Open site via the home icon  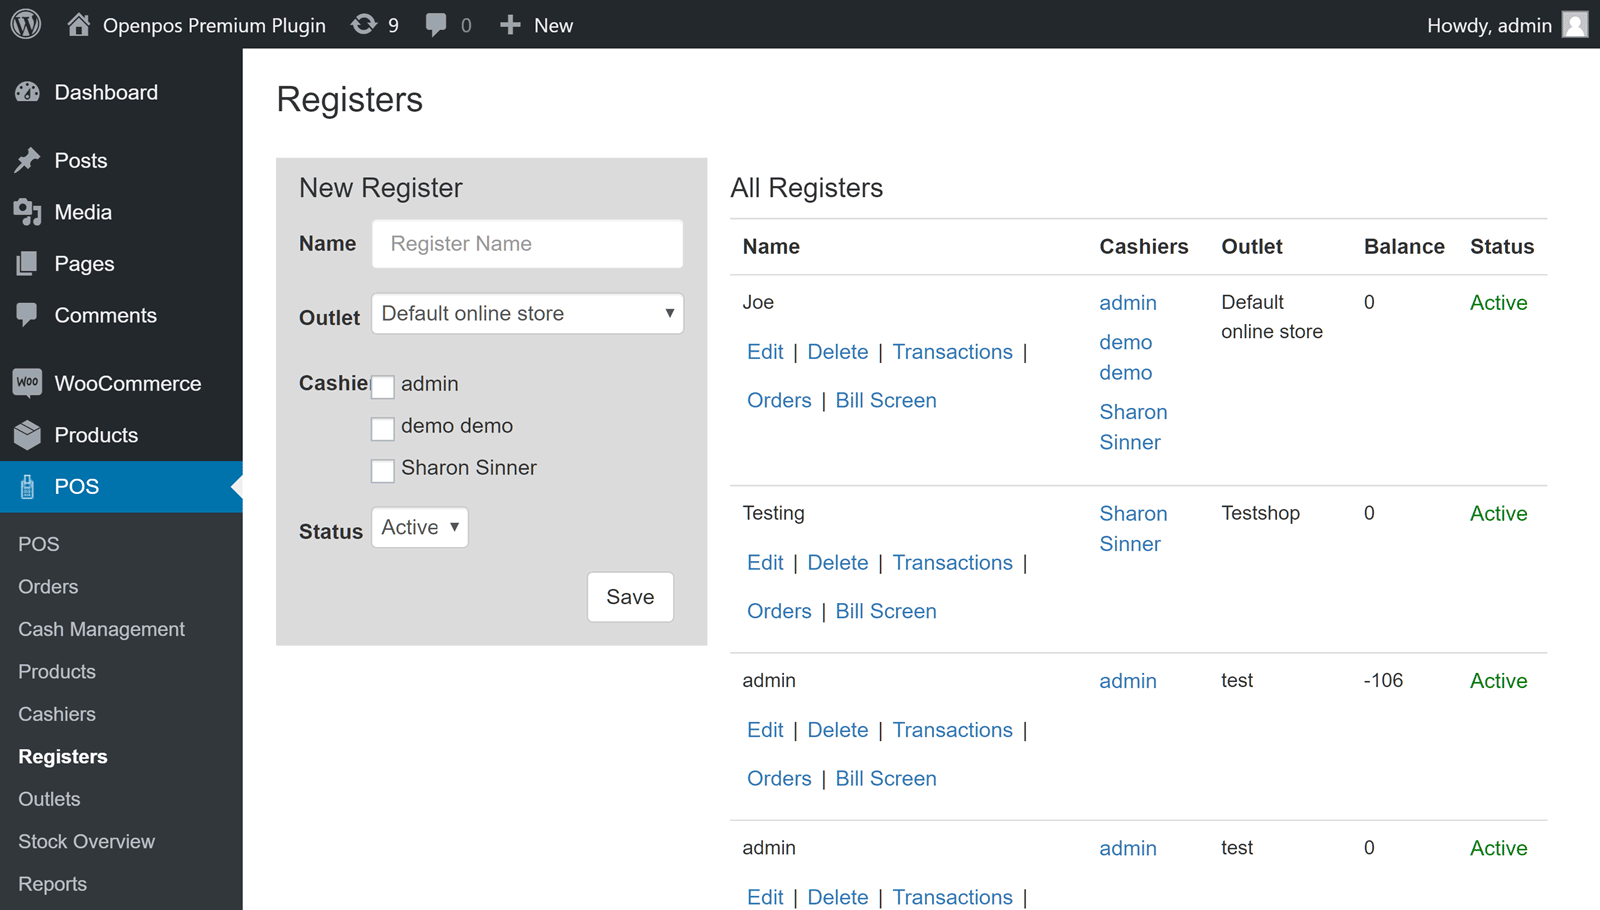(78, 24)
